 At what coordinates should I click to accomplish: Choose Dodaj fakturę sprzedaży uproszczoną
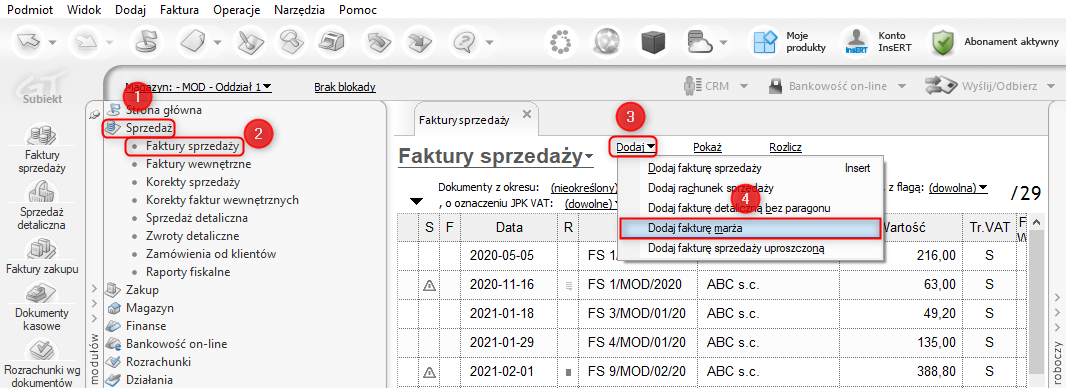point(751,248)
